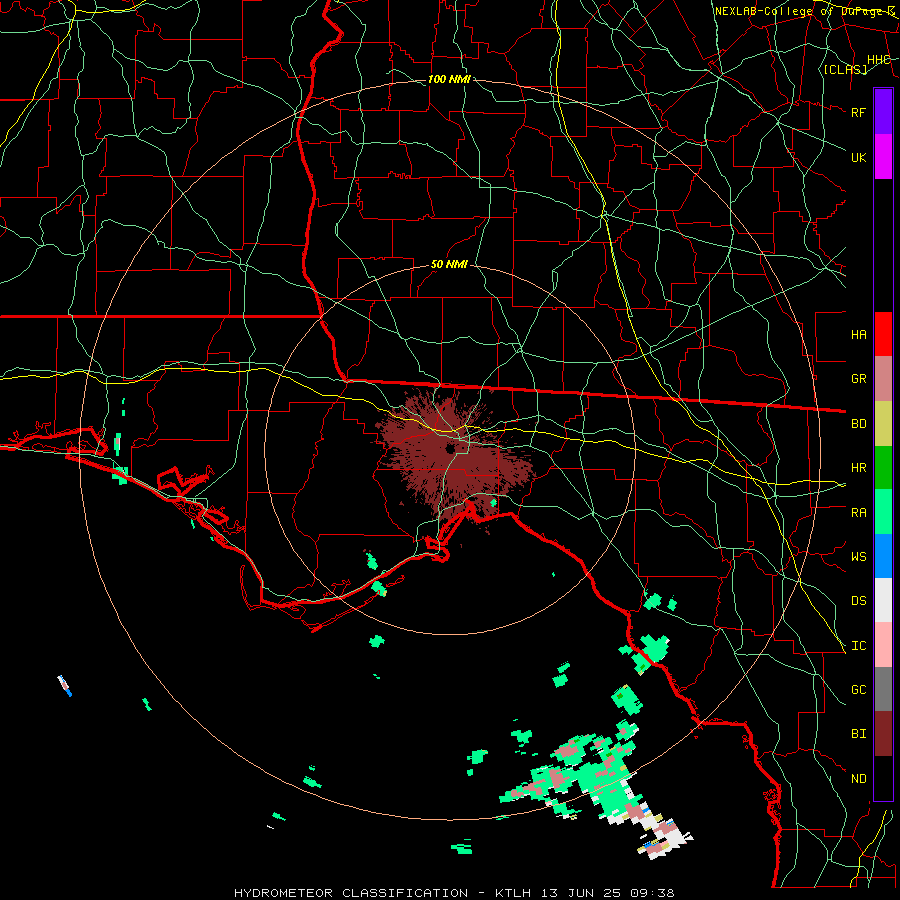Click the UK magenta legend swatch
This screenshot has width=900, height=900.
(x=883, y=157)
